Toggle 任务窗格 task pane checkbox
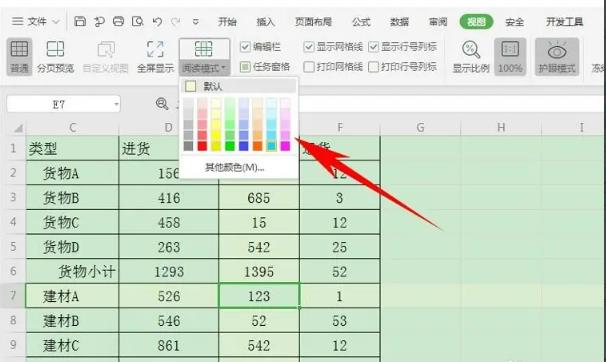This screenshot has height=362, width=606. click(245, 67)
